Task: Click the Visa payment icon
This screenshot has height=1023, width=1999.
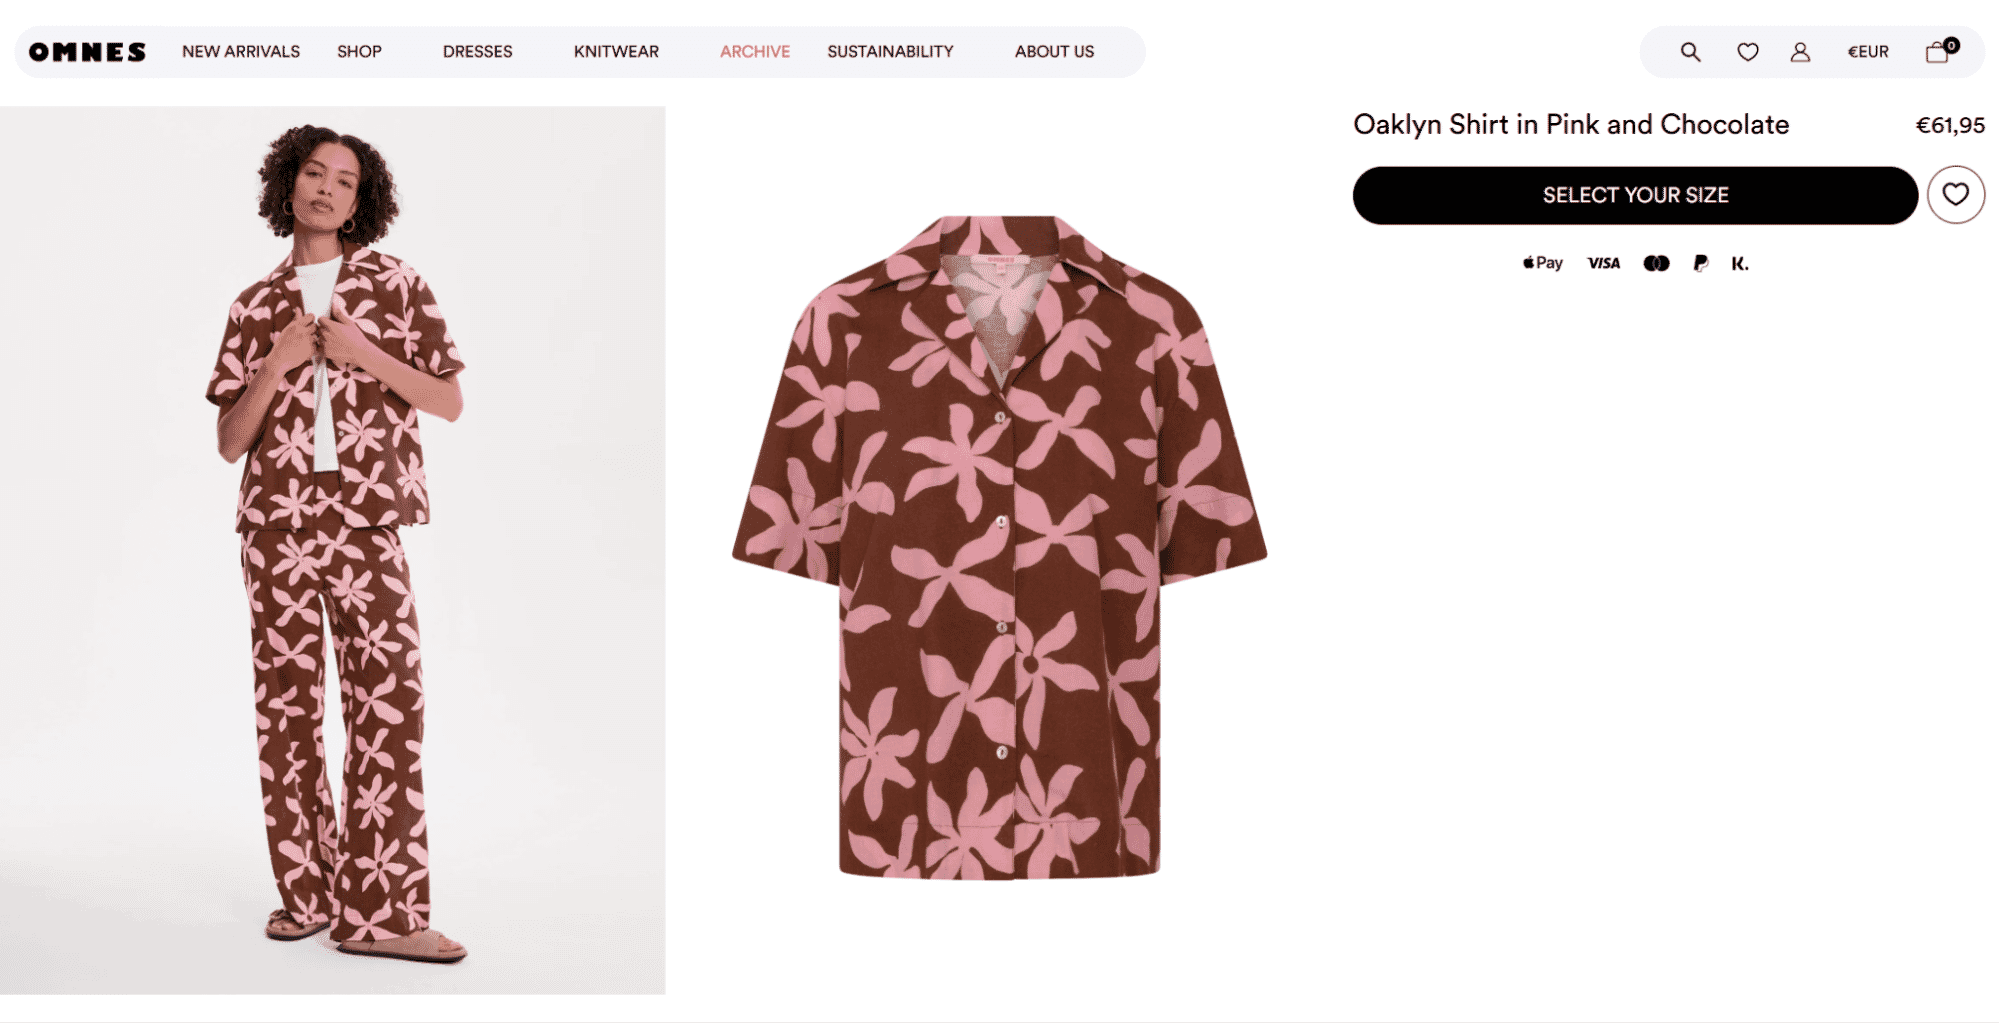Action: 1603,263
